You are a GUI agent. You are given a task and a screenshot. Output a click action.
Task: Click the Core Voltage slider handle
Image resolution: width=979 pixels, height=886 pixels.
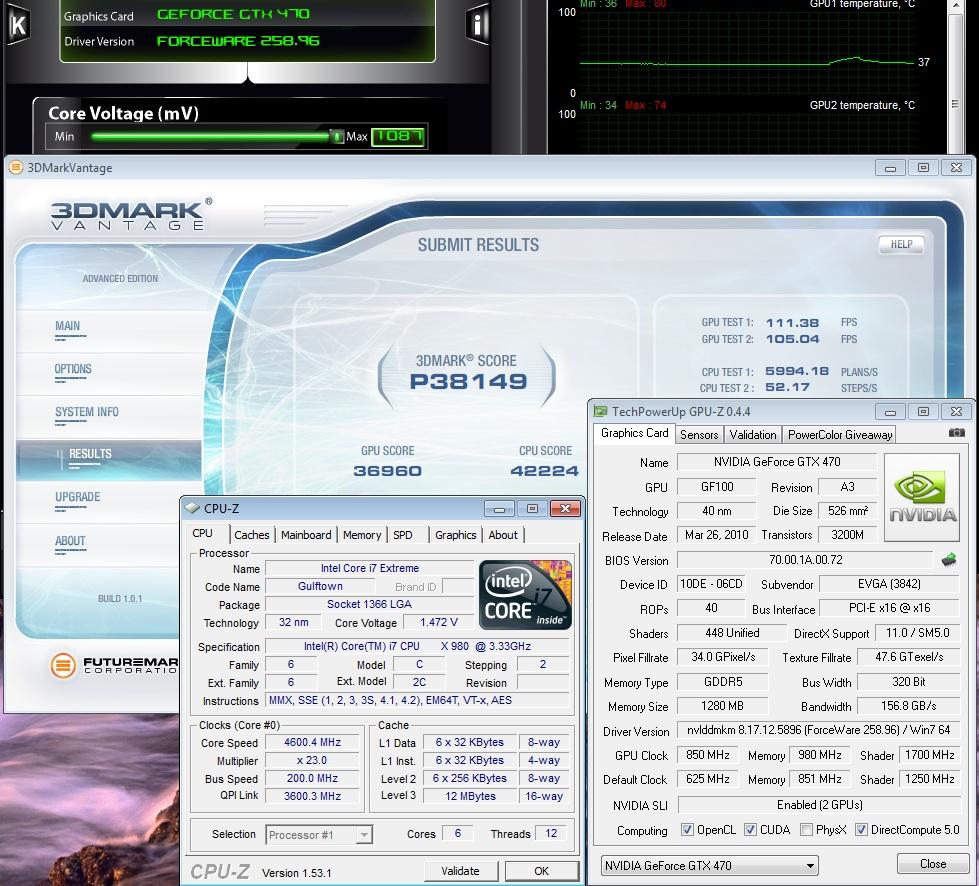(x=337, y=136)
